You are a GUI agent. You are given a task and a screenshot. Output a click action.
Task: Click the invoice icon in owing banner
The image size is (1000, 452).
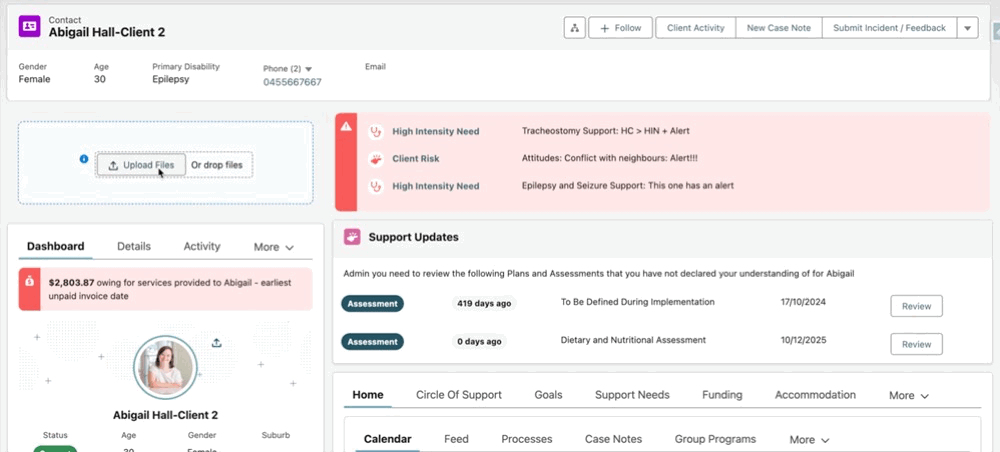(x=32, y=282)
